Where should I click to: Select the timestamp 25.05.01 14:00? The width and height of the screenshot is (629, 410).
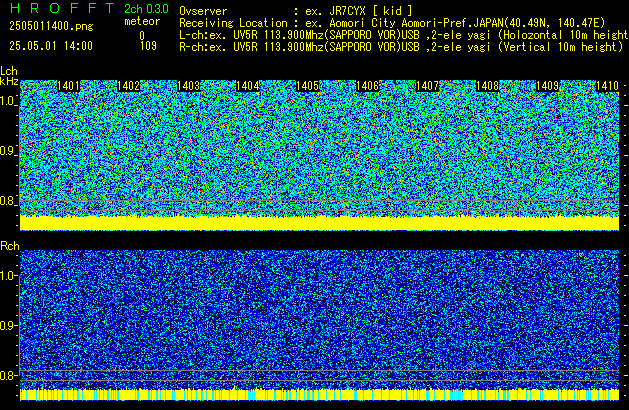point(51,46)
